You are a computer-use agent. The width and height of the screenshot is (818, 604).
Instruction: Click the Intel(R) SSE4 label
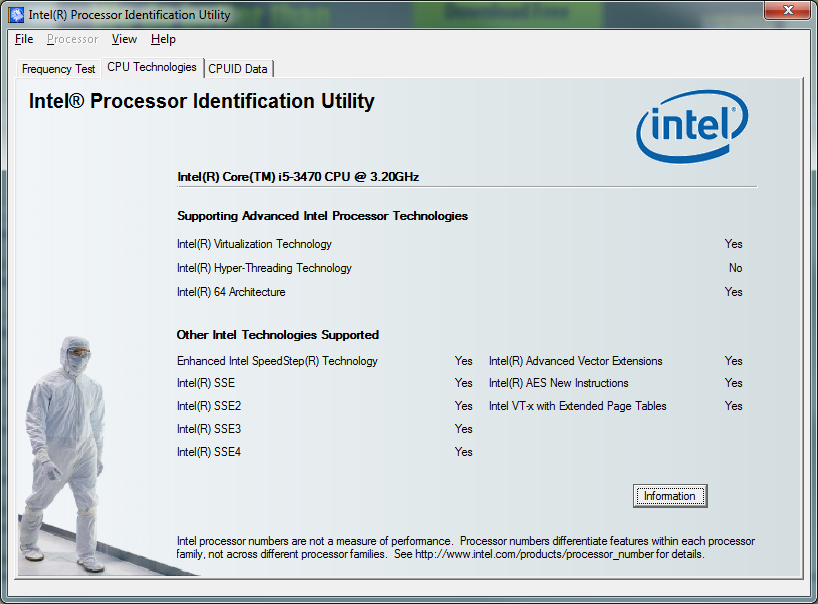tap(209, 452)
